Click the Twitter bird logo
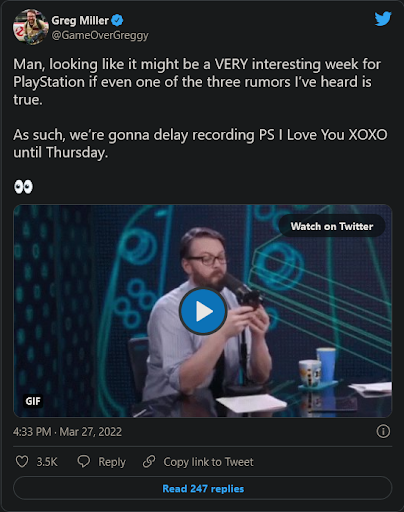 tap(383, 19)
